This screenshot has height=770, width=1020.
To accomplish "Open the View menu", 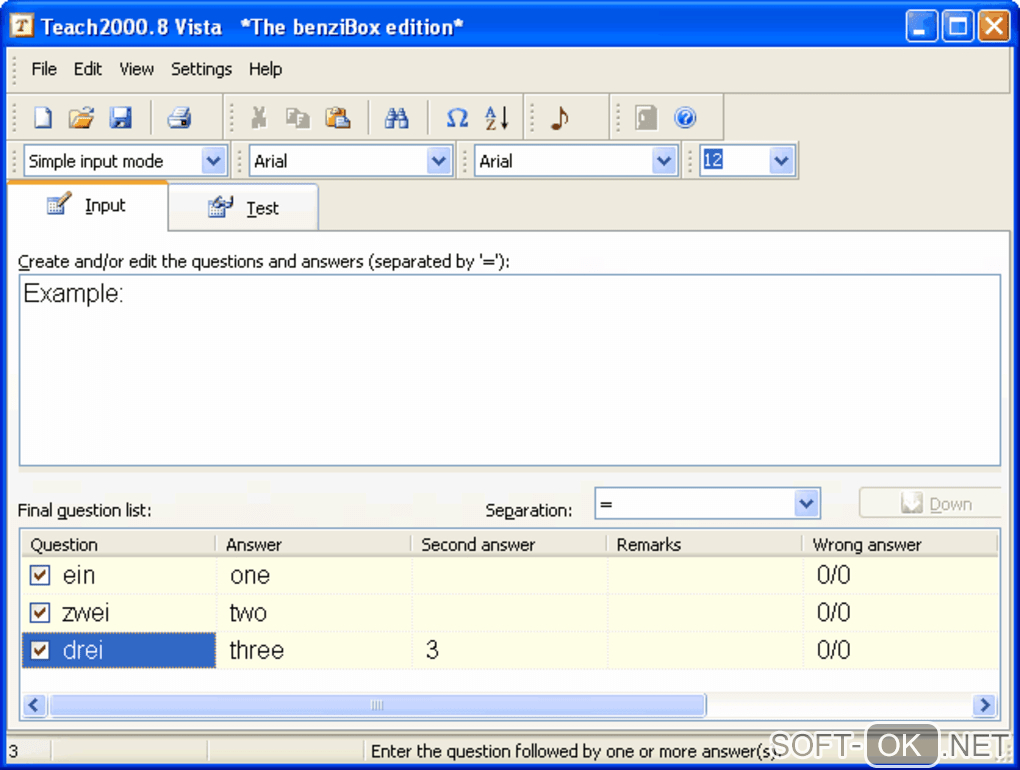I will click(137, 69).
